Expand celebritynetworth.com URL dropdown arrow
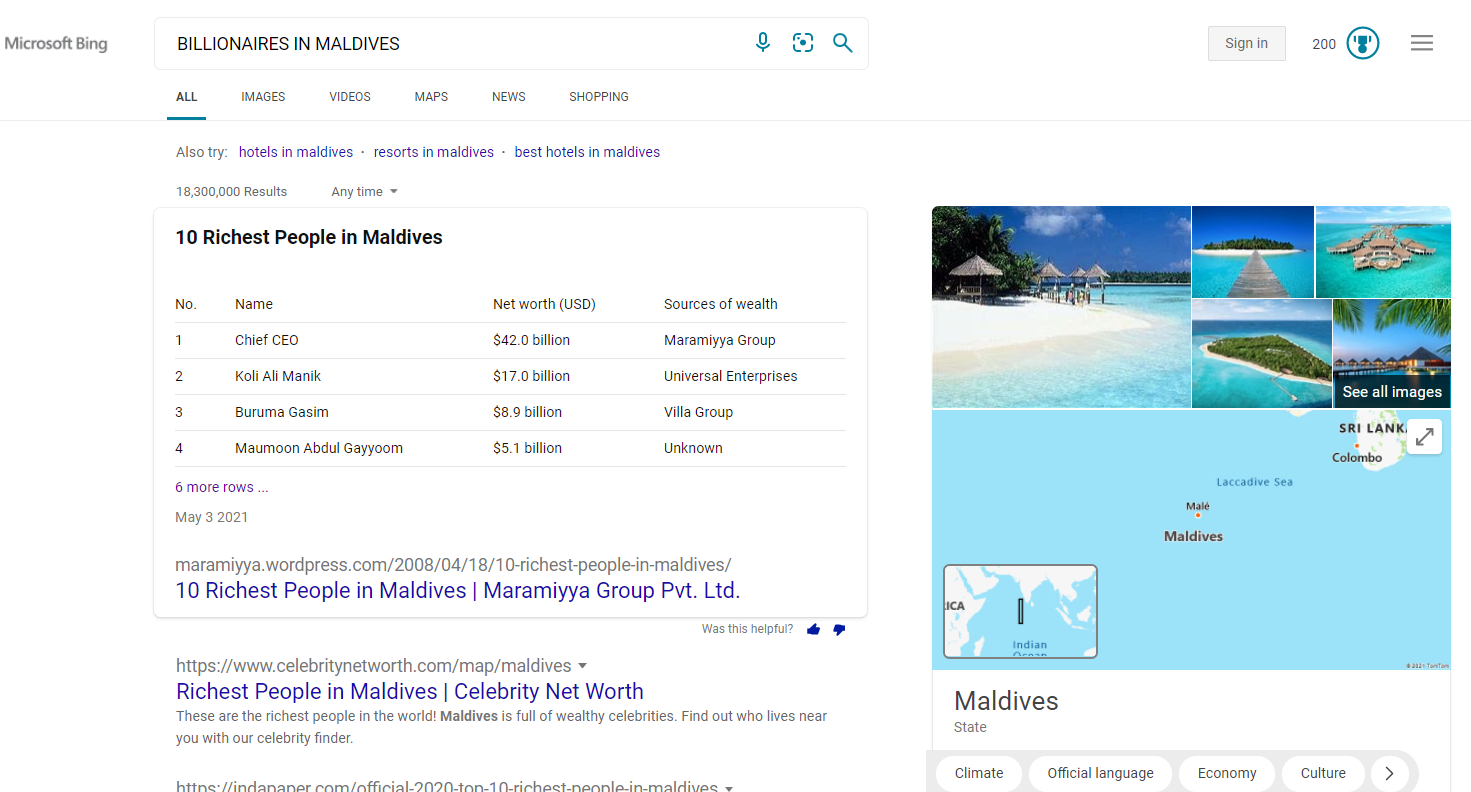 coord(583,666)
